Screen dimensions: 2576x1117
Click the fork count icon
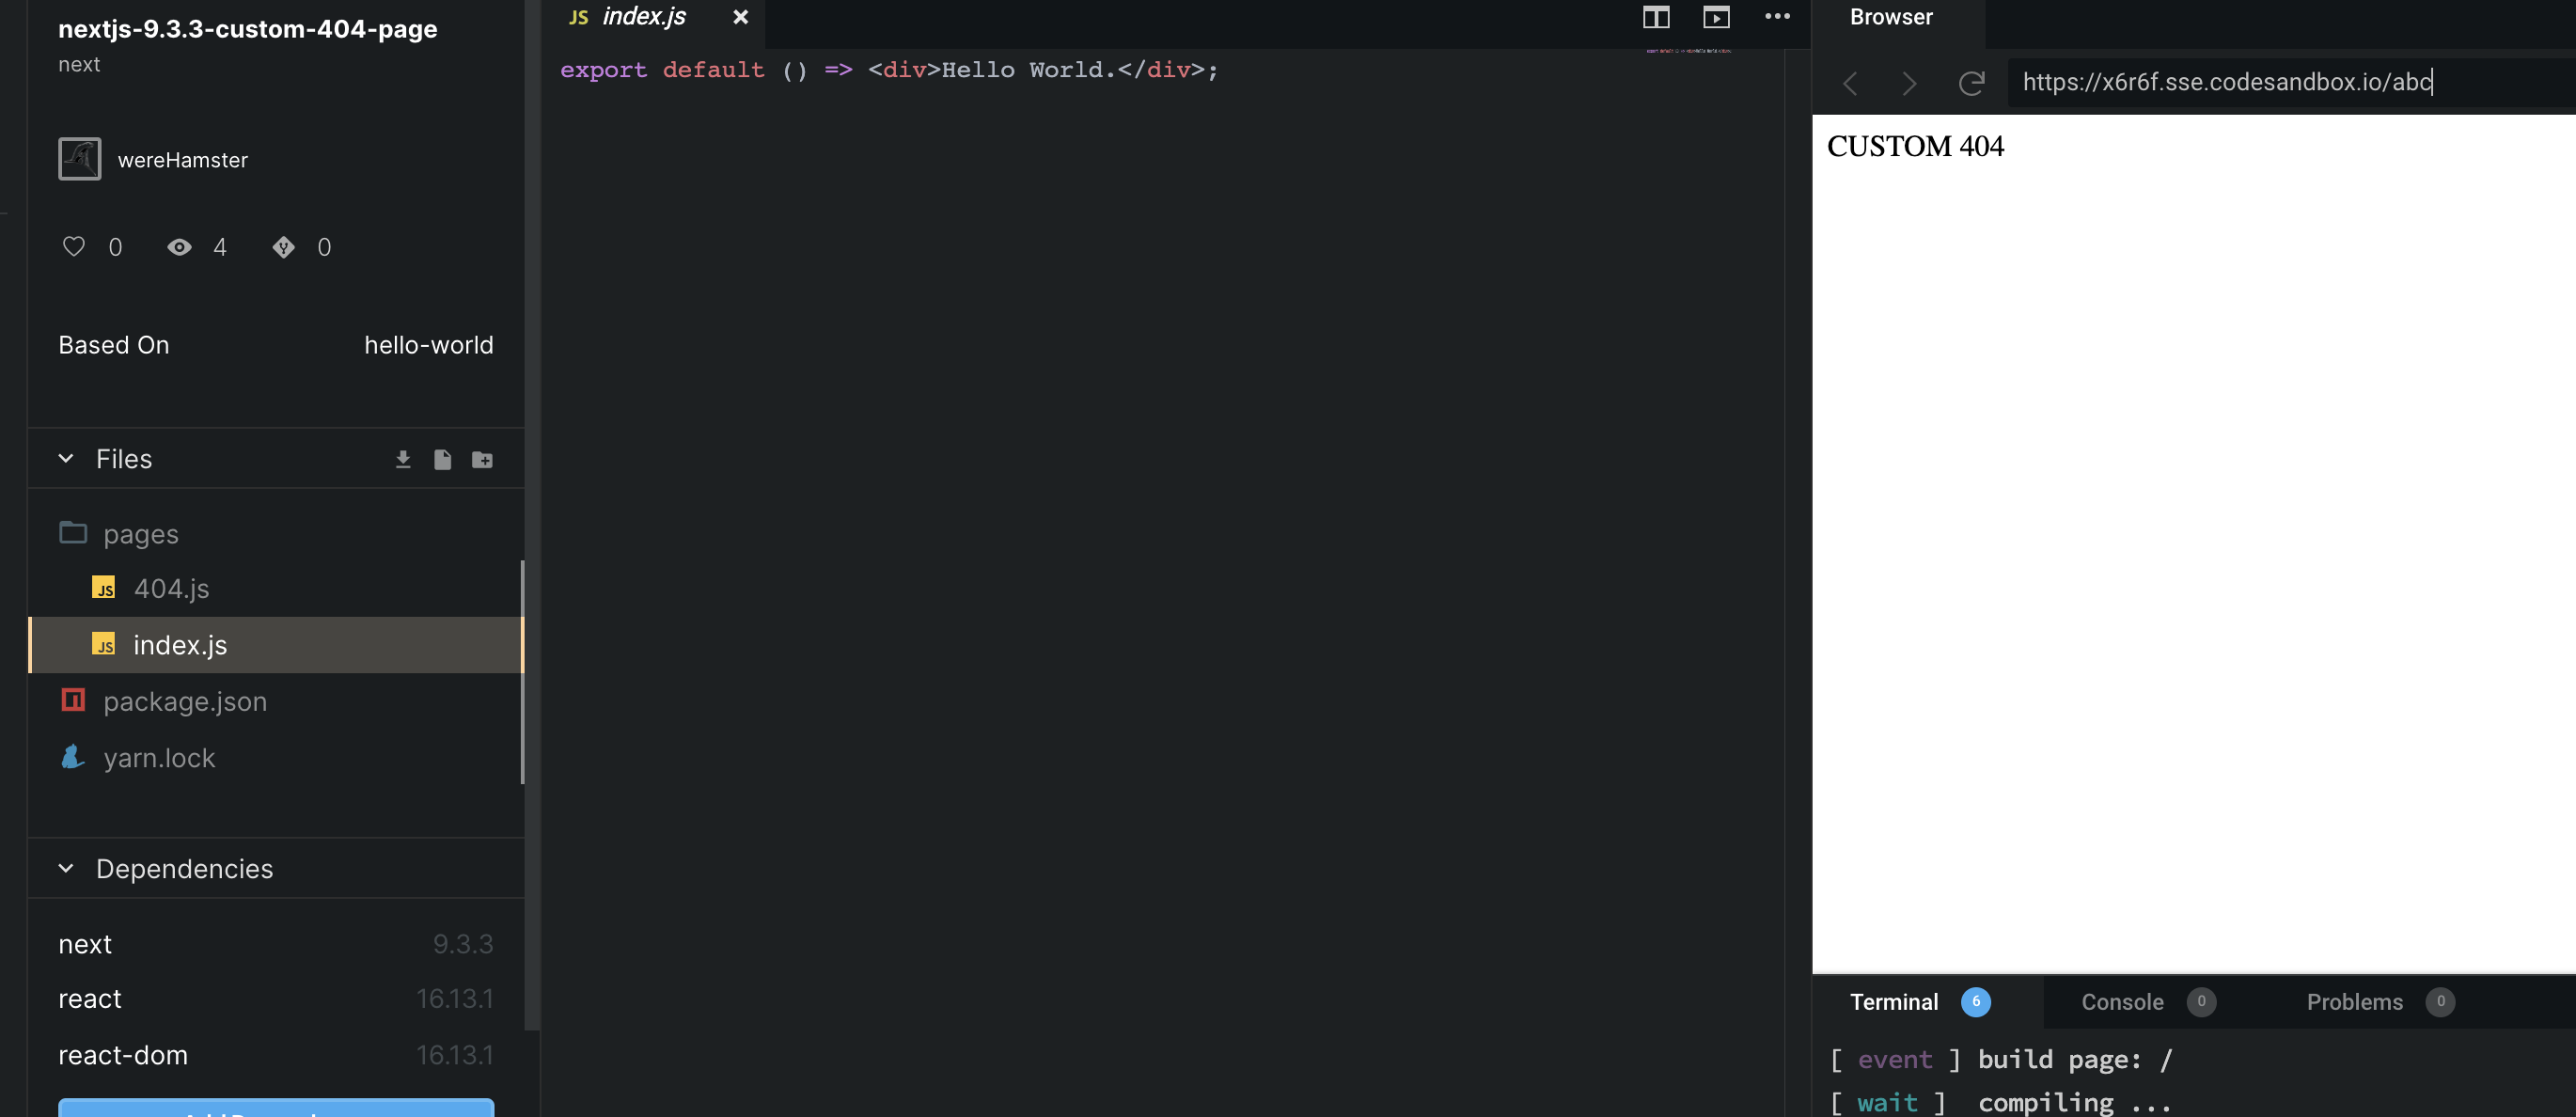(284, 247)
